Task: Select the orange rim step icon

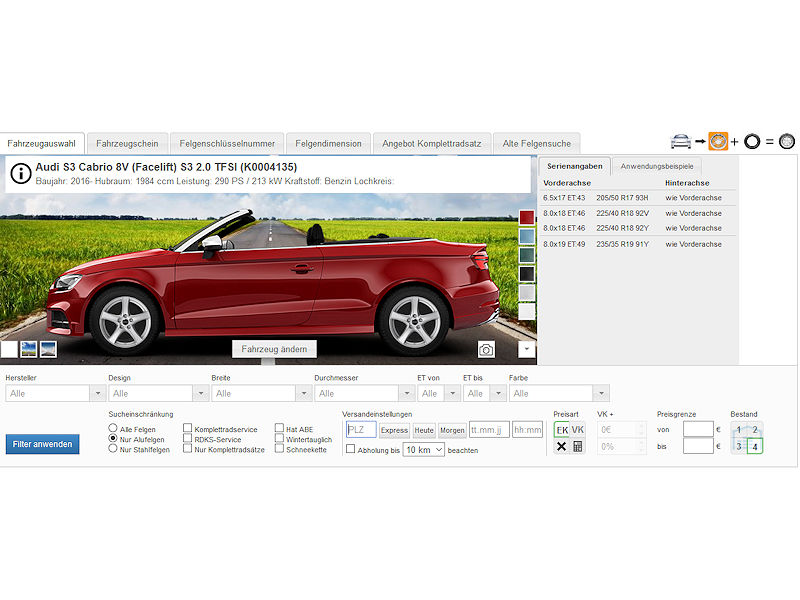Action: coord(718,141)
